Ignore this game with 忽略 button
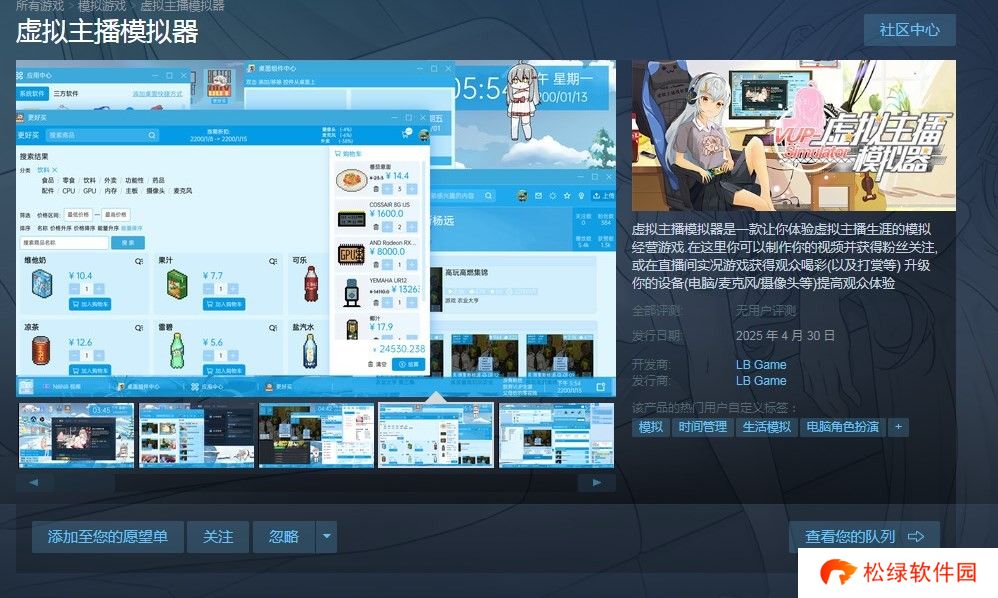The image size is (998, 598). point(284,537)
